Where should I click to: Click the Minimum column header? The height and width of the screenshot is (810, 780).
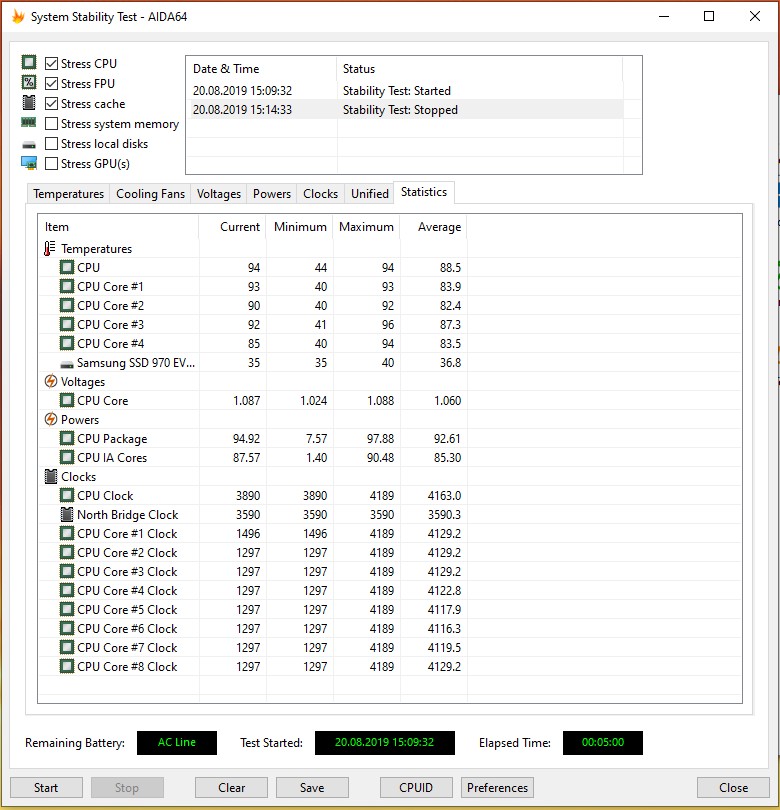click(x=300, y=227)
